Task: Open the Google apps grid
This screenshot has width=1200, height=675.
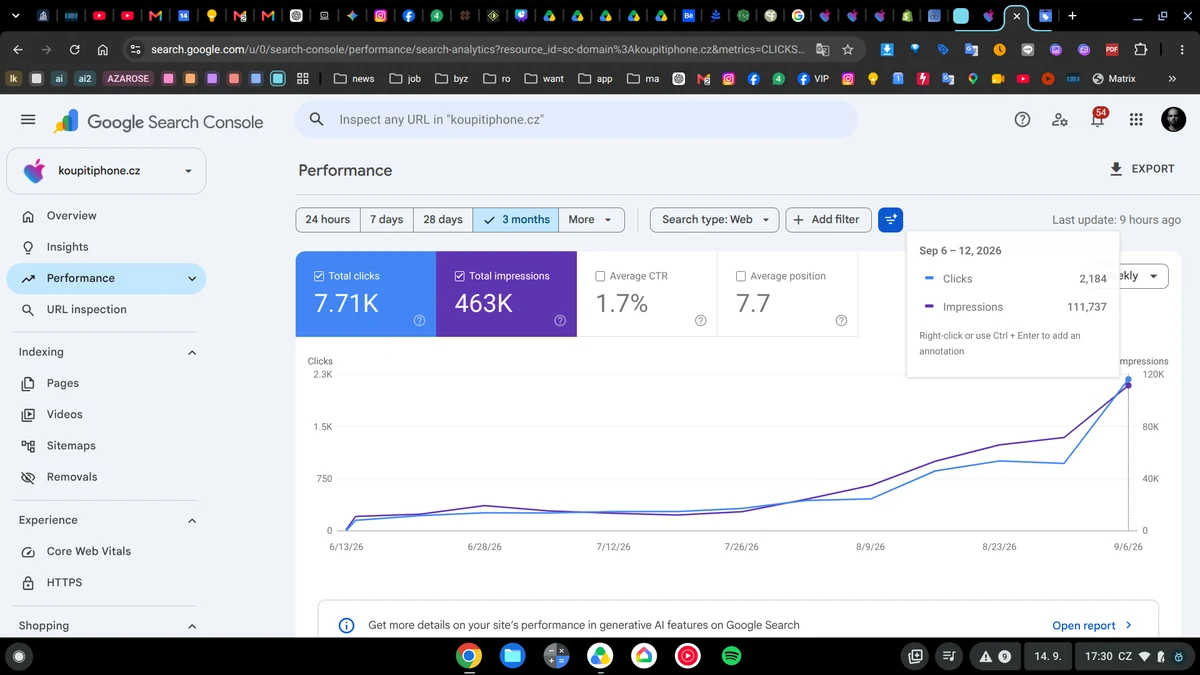Action: pos(1136,120)
